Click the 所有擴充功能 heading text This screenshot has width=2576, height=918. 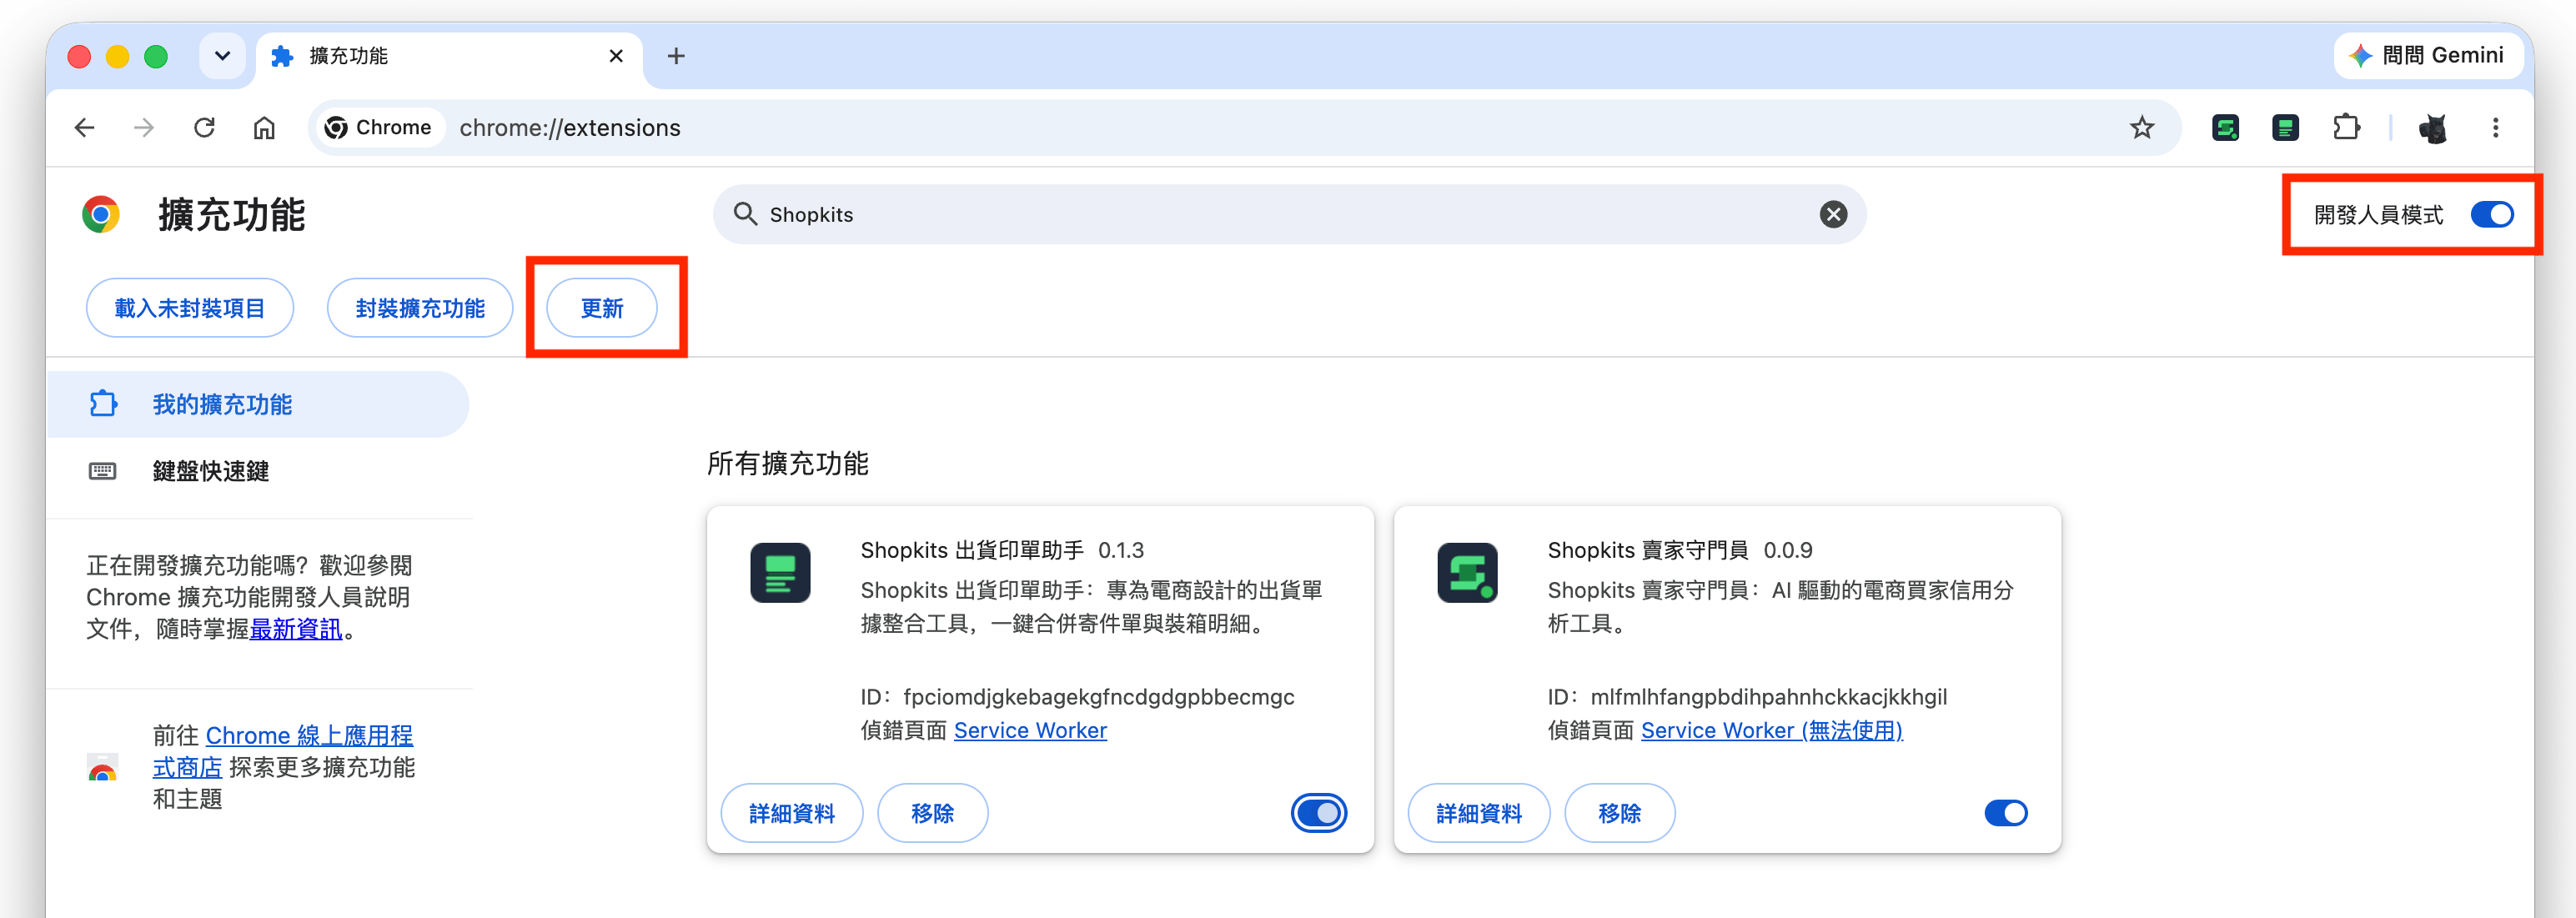(x=788, y=464)
